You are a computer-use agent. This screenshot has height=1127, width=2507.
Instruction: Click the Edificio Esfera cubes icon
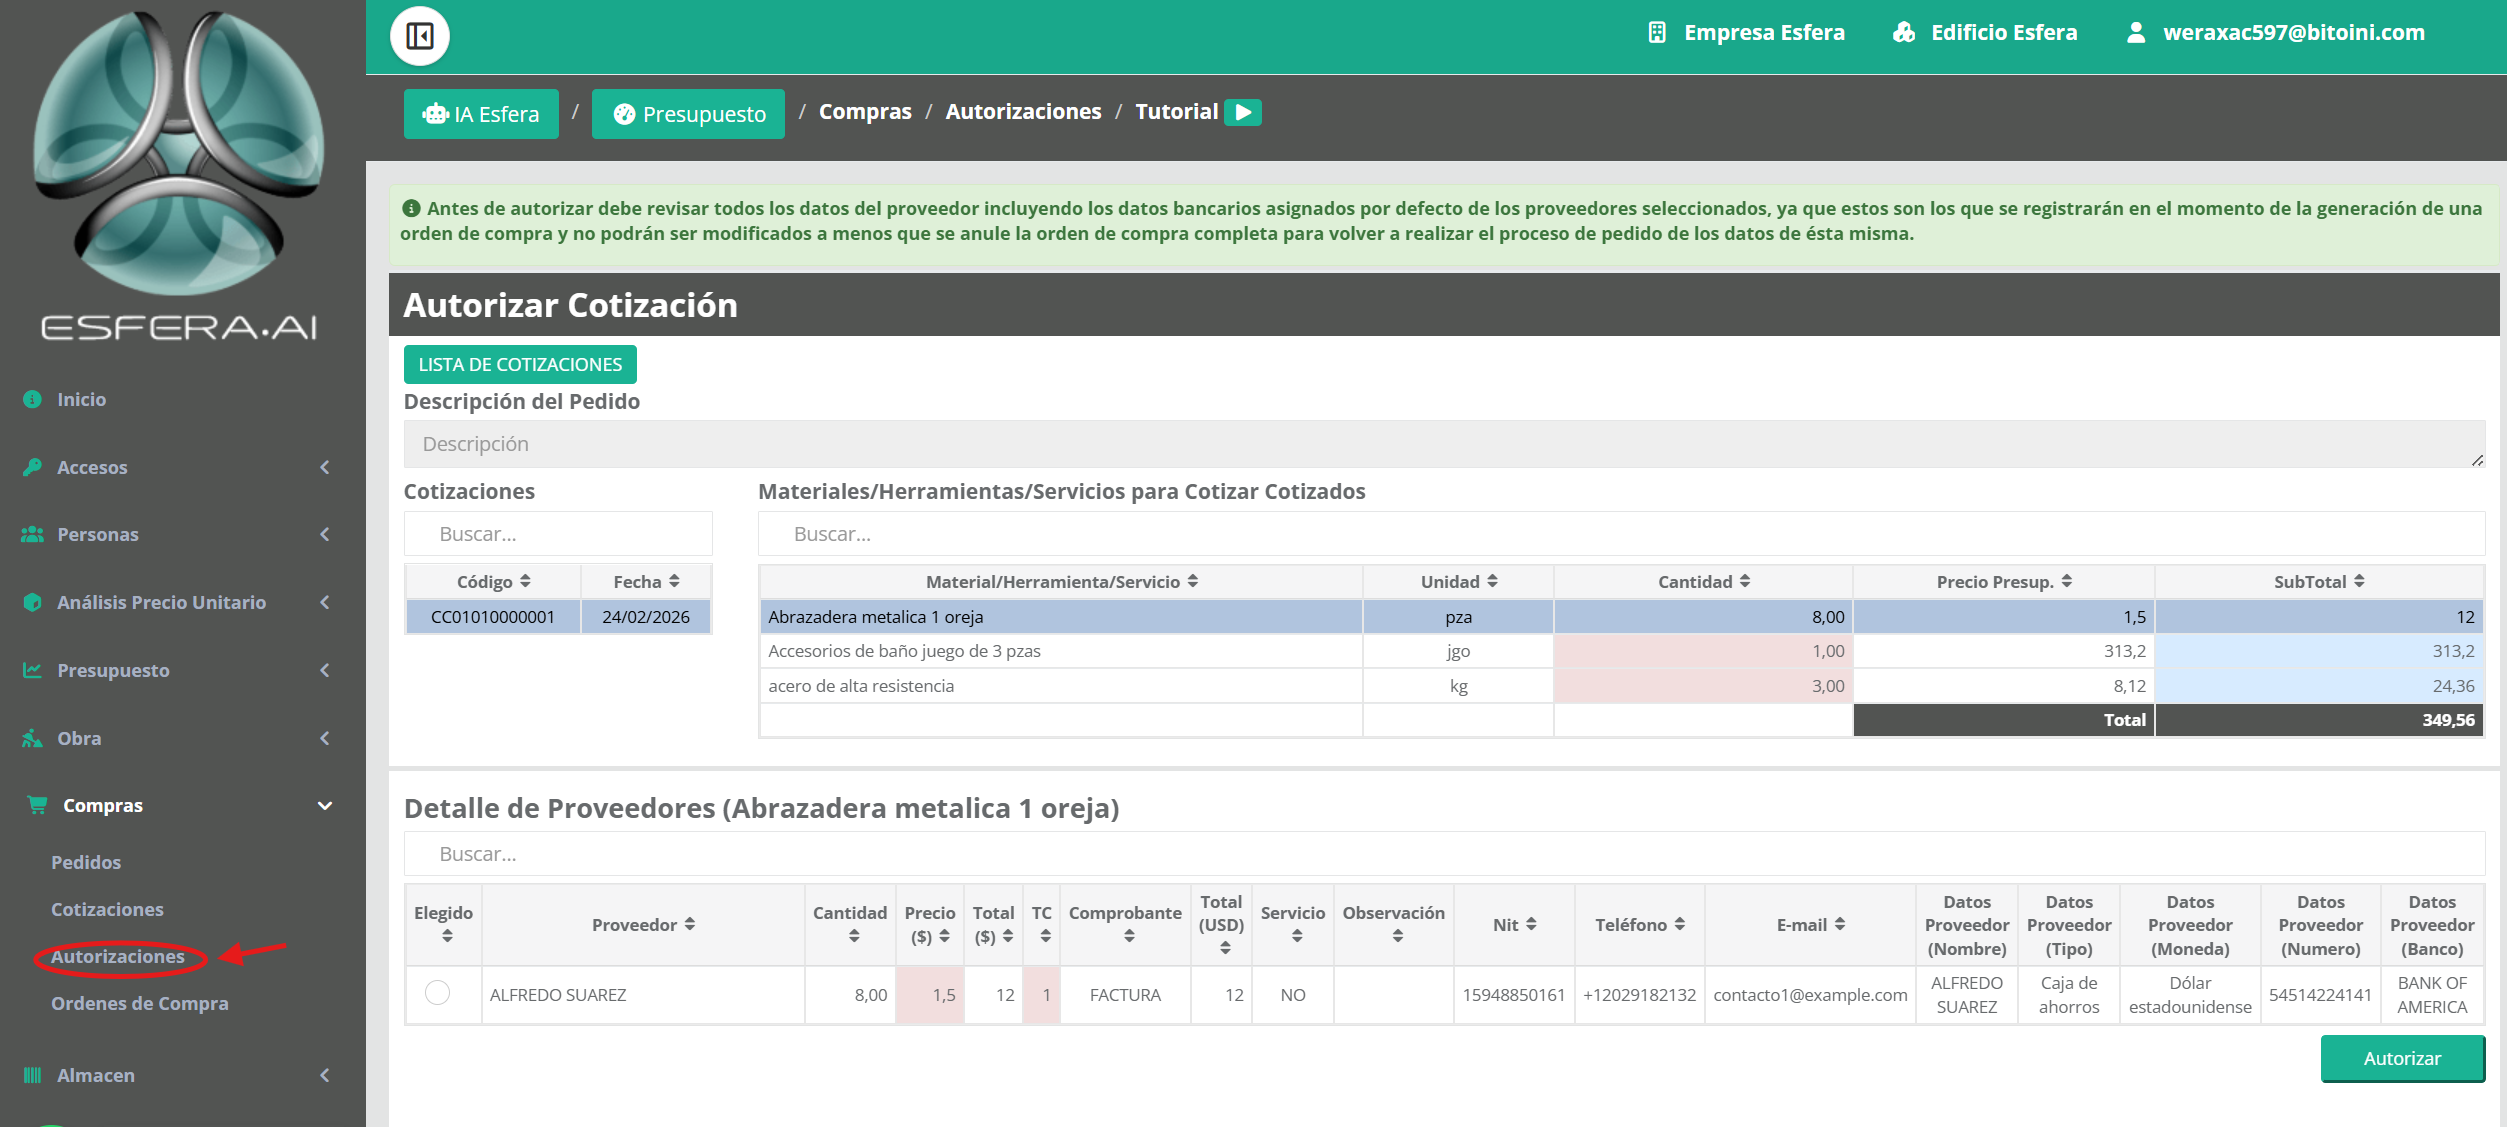point(1903,32)
